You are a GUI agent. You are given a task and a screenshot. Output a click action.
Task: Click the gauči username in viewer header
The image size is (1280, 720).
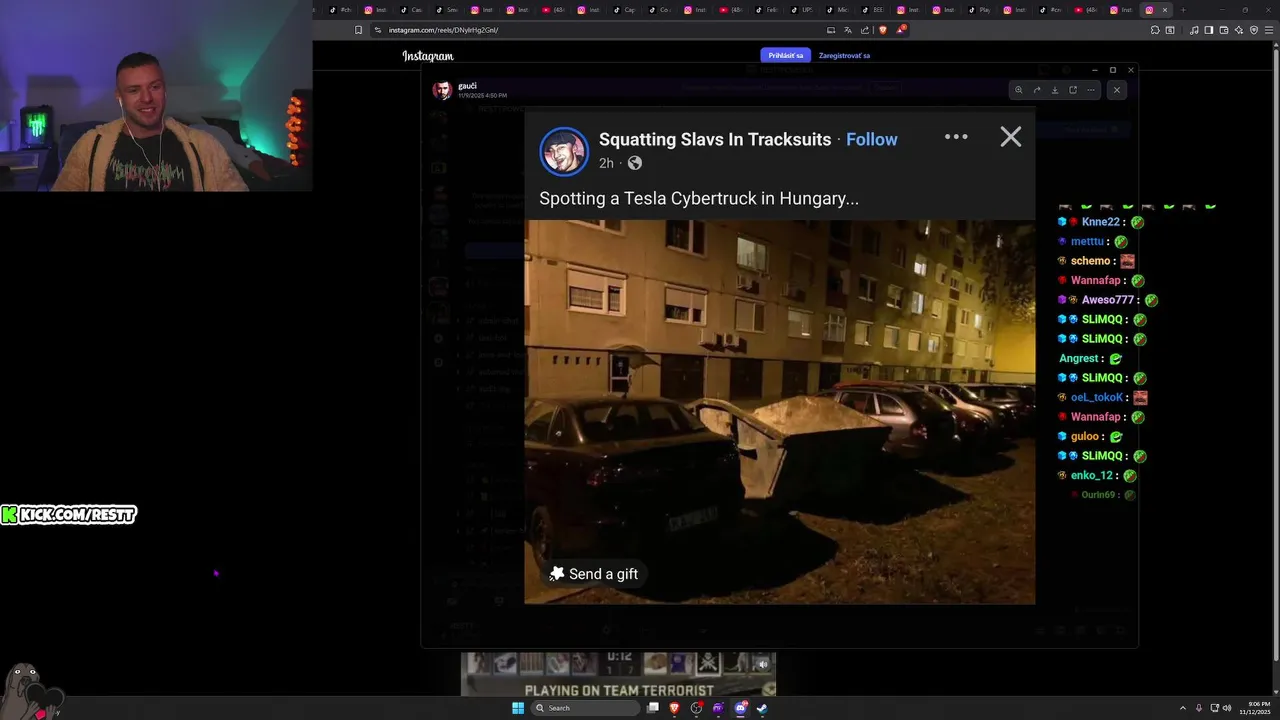pos(467,86)
